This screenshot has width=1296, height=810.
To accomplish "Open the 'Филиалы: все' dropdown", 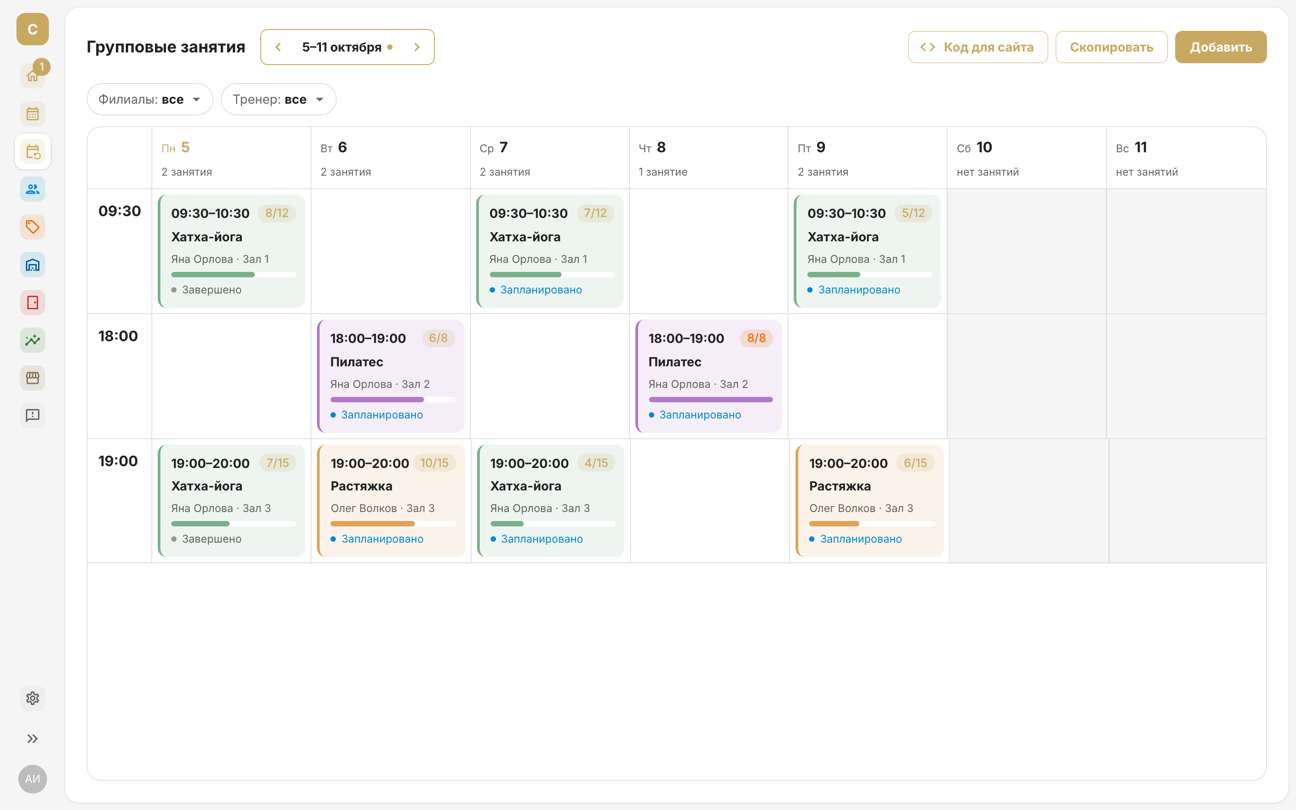I will 150,99.
